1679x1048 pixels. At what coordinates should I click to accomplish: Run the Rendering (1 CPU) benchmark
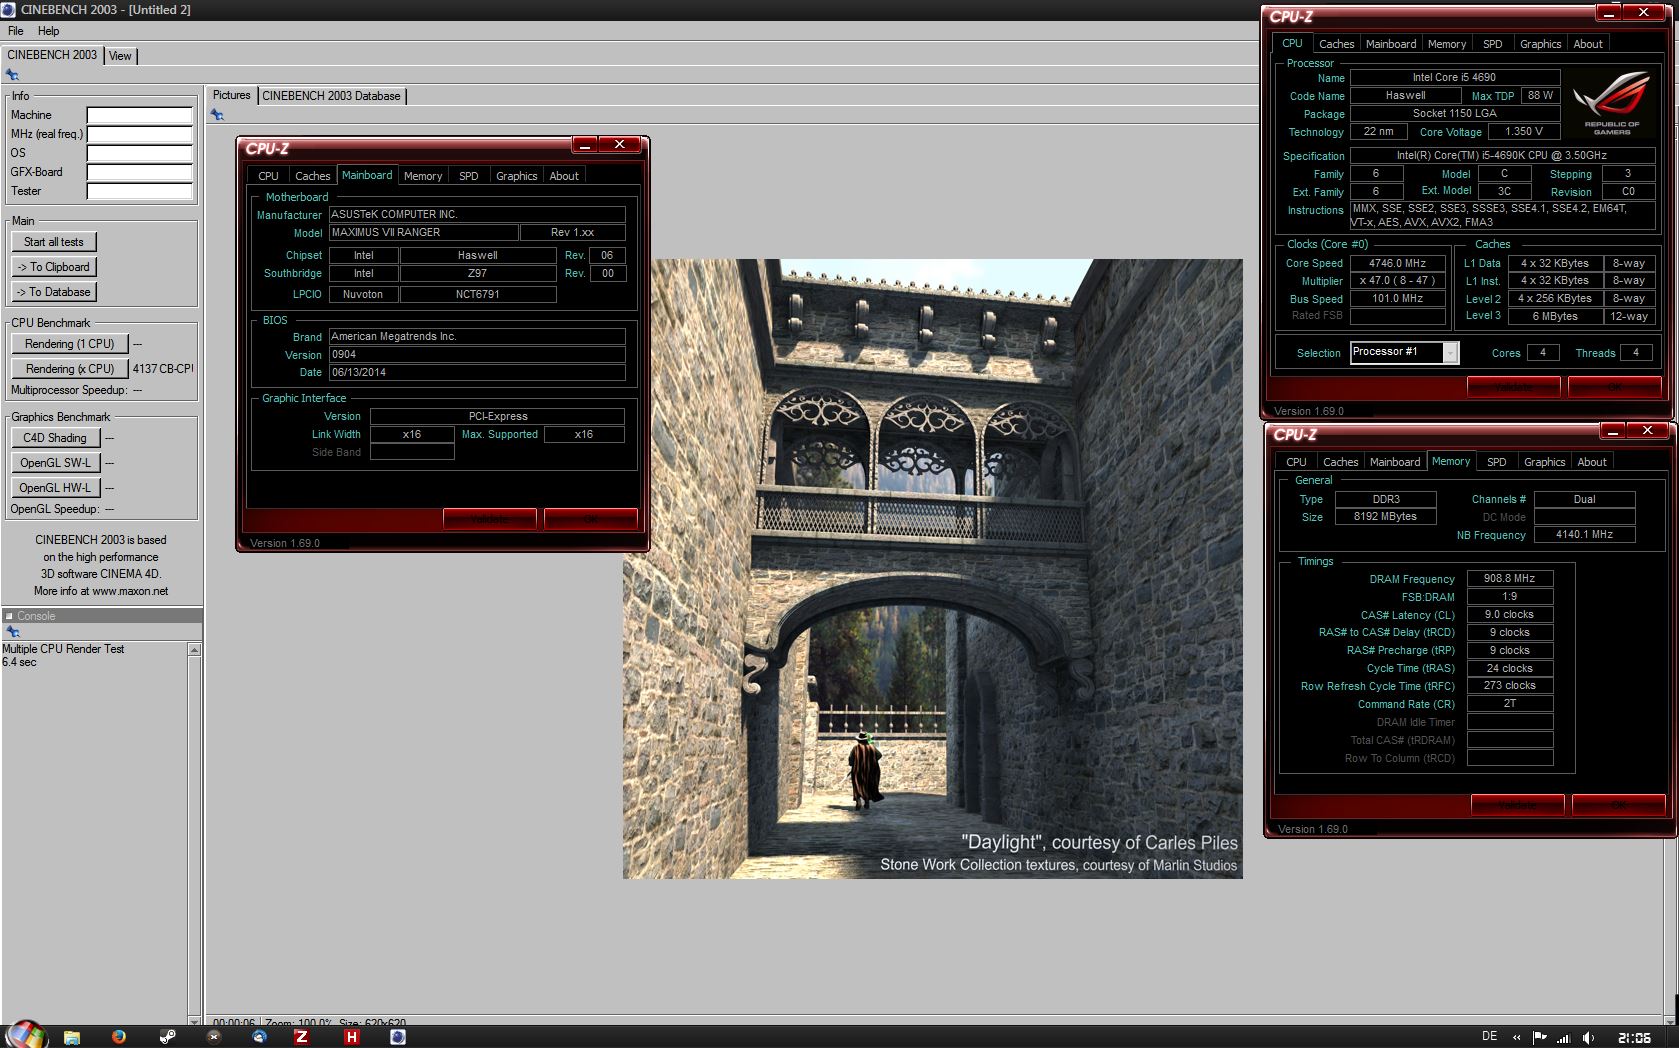coord(70,344)
